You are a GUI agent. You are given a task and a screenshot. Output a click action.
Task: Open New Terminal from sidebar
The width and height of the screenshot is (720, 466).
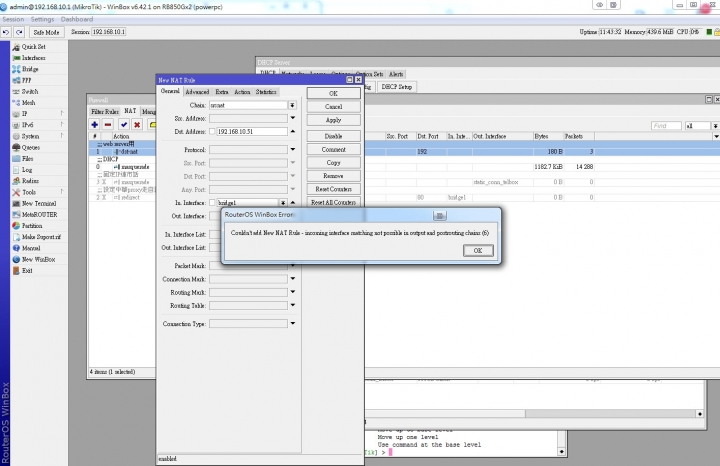click(x=39, y=203)
